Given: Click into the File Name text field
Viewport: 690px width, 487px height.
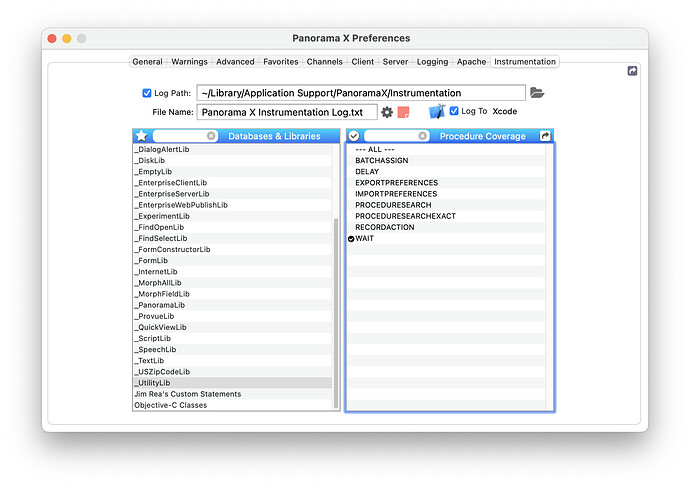Looking at the screenshot, I should [287, 112].
